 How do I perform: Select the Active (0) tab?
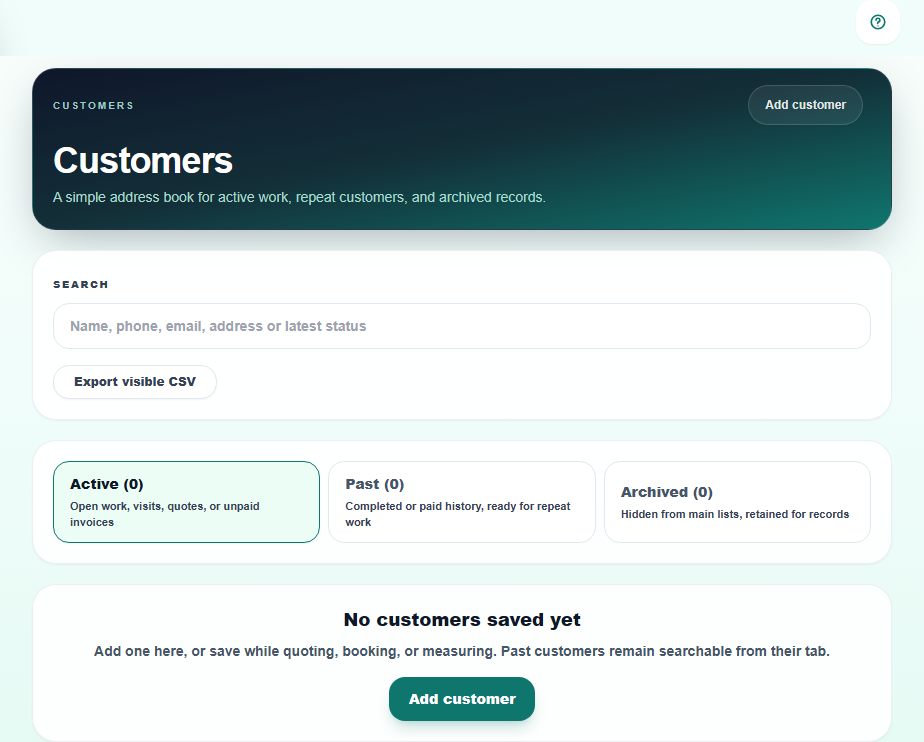(x=186, y=502)
